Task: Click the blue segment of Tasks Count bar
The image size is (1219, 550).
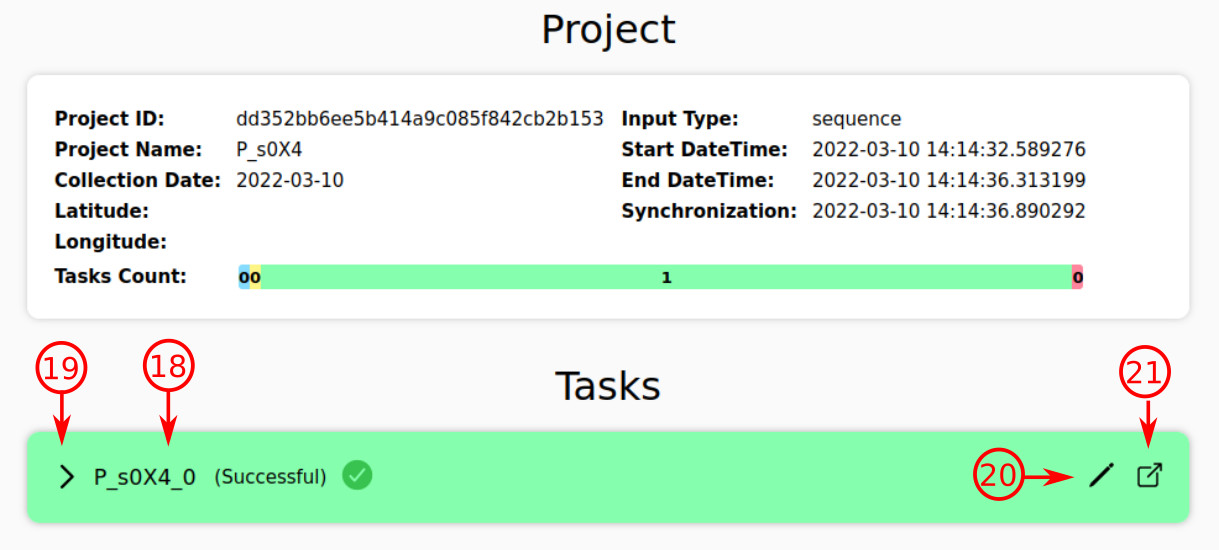Action: point(244,277)
